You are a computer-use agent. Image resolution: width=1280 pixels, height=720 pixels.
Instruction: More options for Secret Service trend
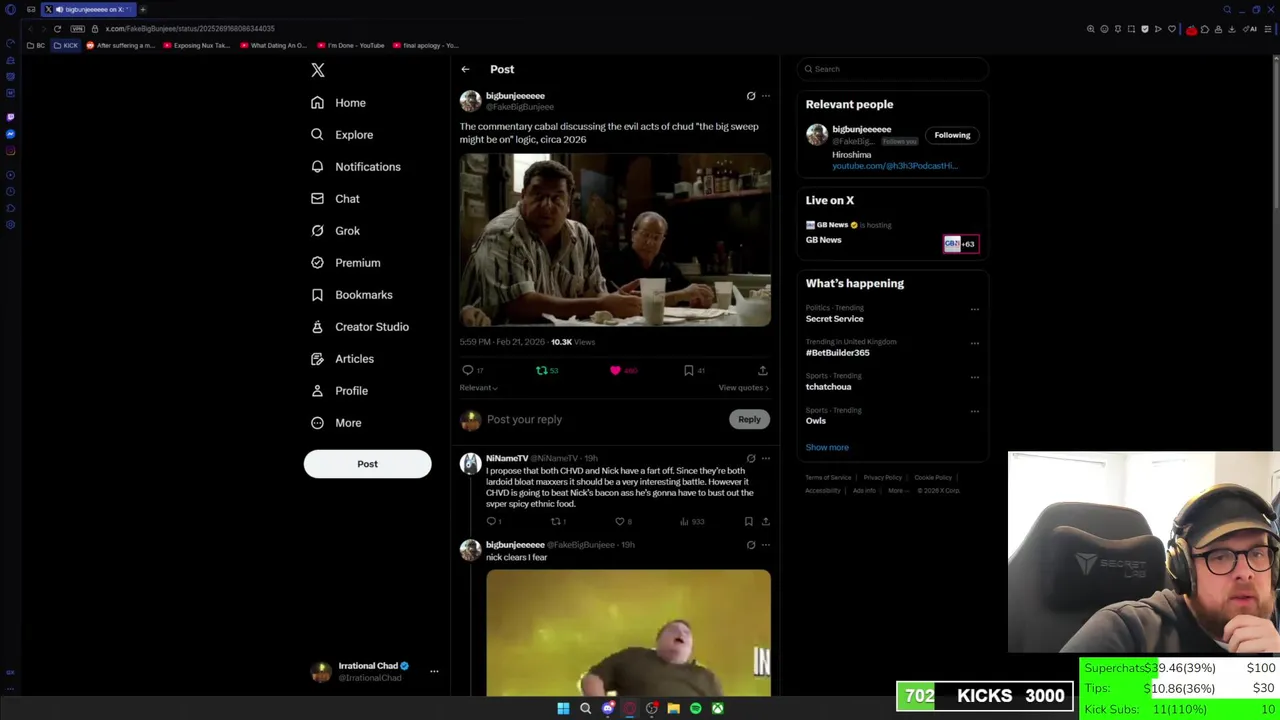point(975,309)
